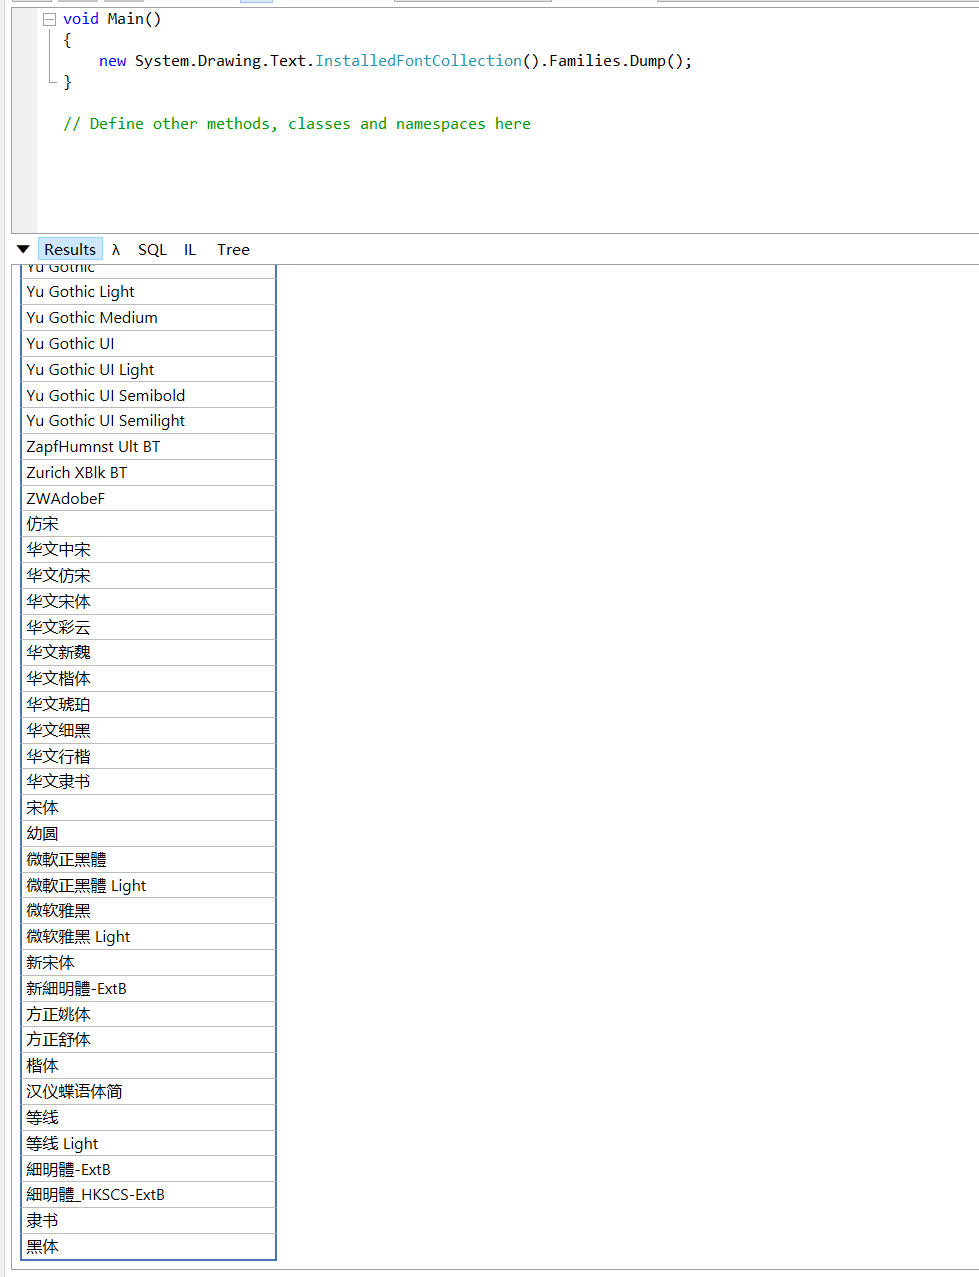The width and height of the screenshot is (979, 1277).
Task: Open the SQL results tab
Action: pos(152,249)
